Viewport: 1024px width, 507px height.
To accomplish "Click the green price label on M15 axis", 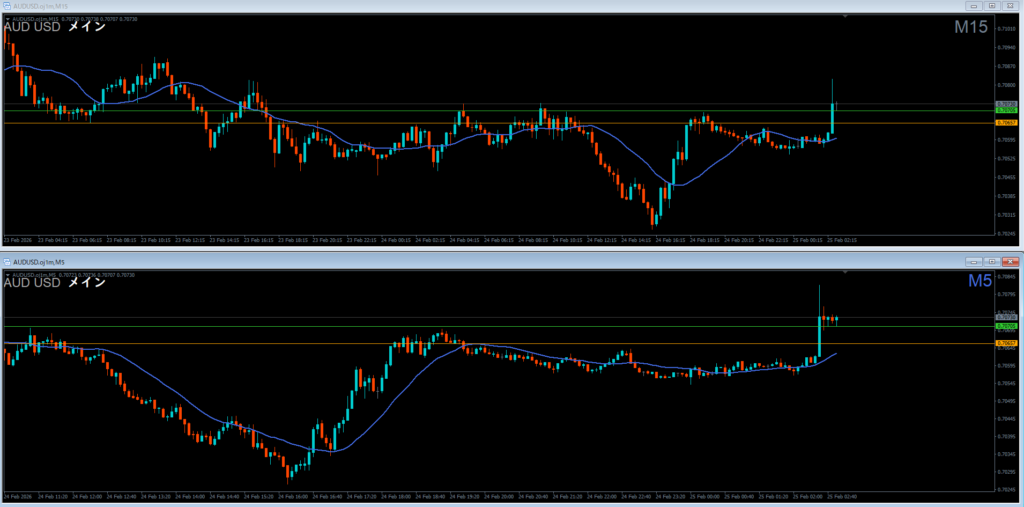I will [x=1006, y=110].
